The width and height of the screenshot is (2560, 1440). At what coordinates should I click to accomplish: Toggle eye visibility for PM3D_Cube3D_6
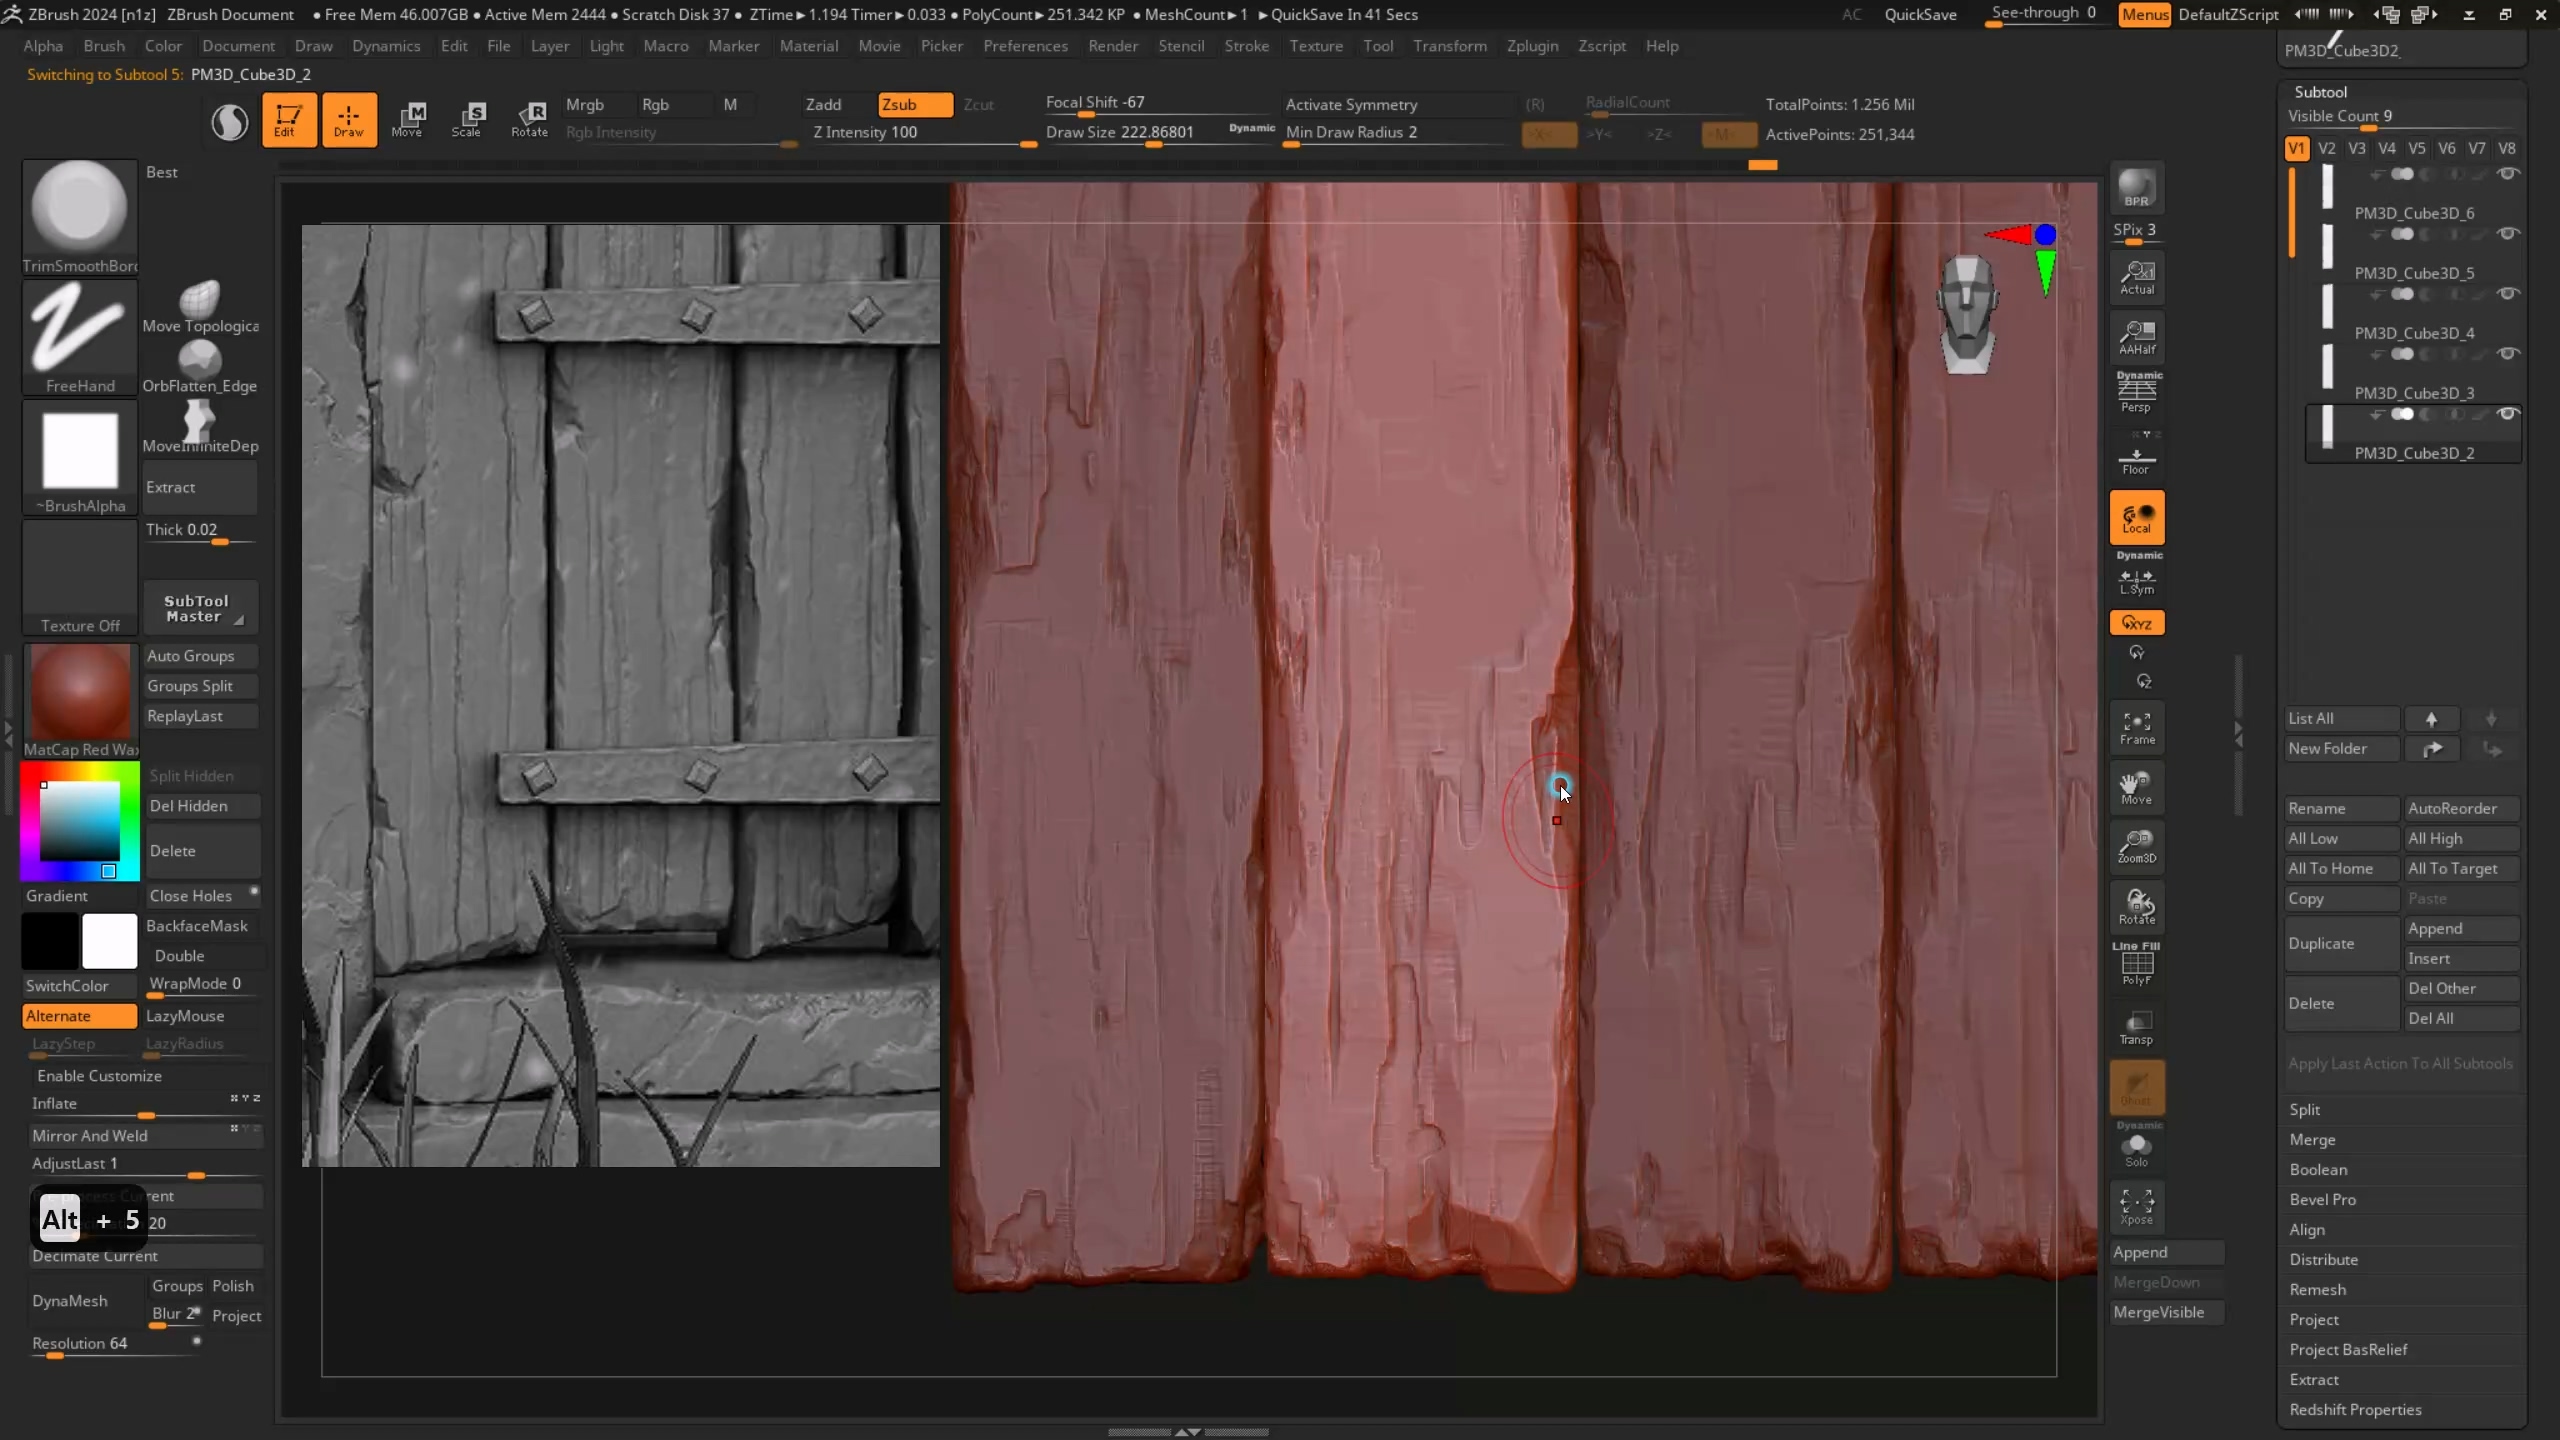click(x=2507, y=174)
